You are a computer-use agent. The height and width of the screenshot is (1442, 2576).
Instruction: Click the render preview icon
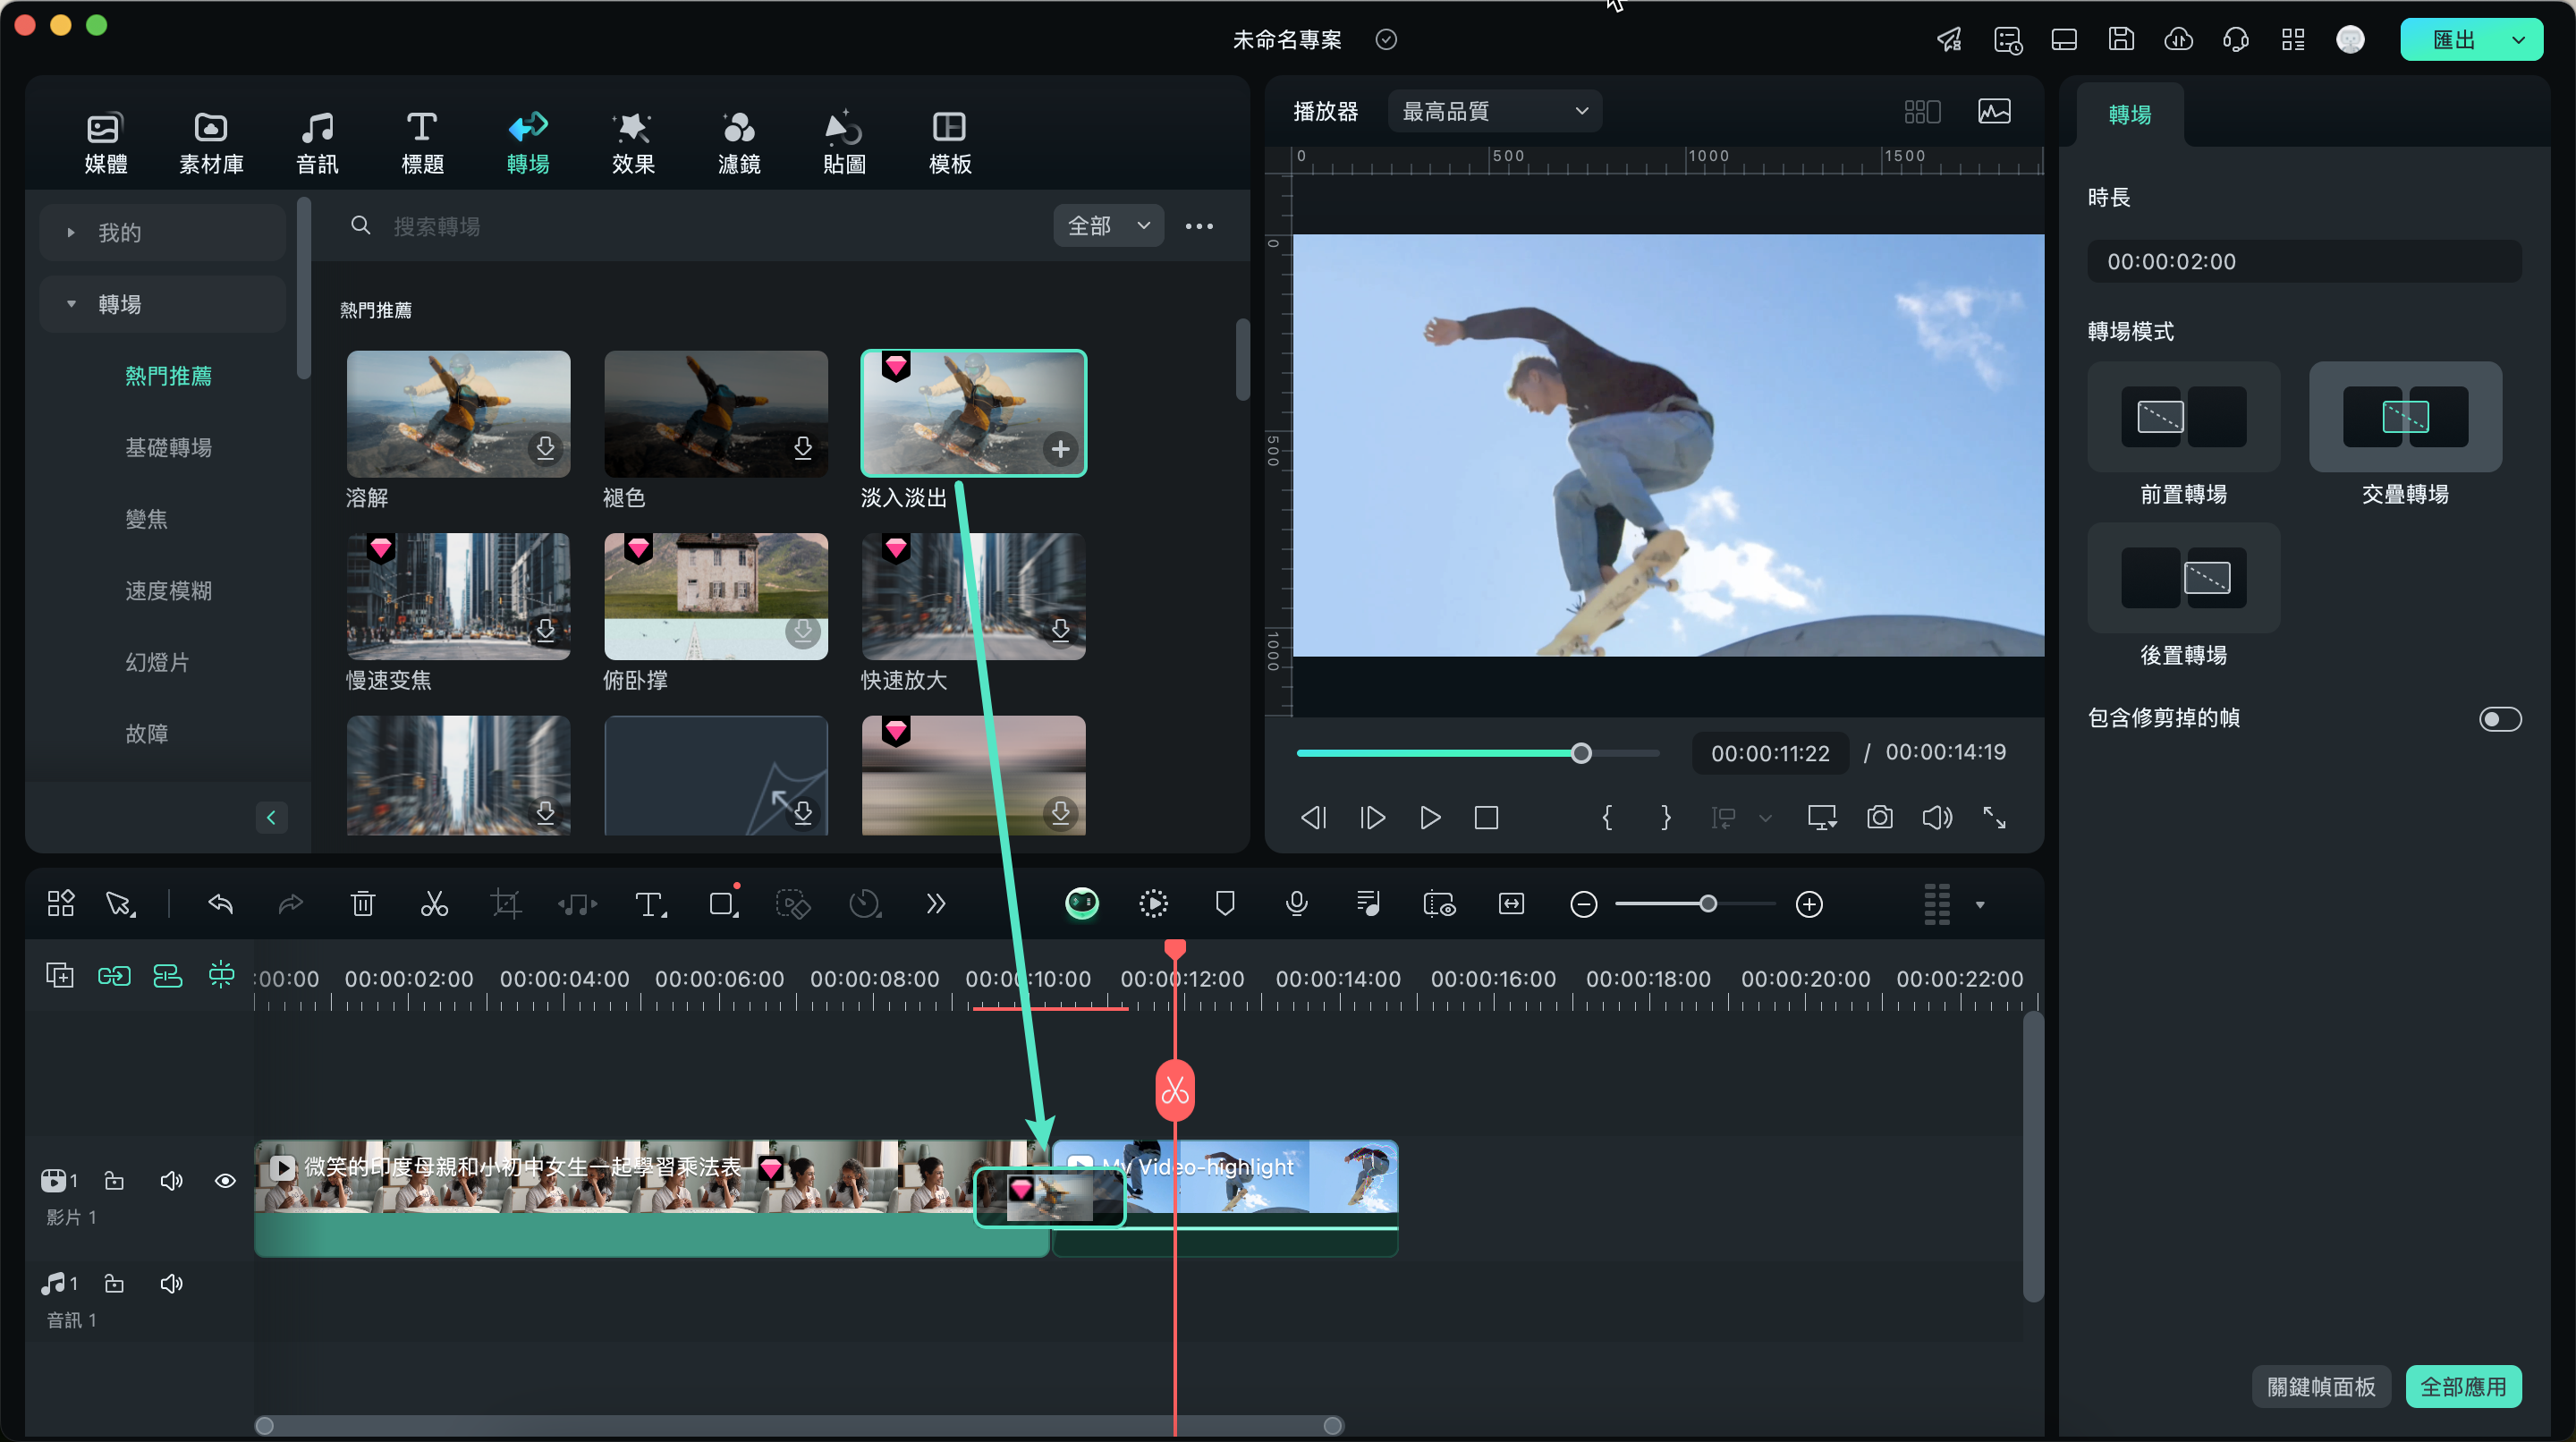coord(1153,904)
